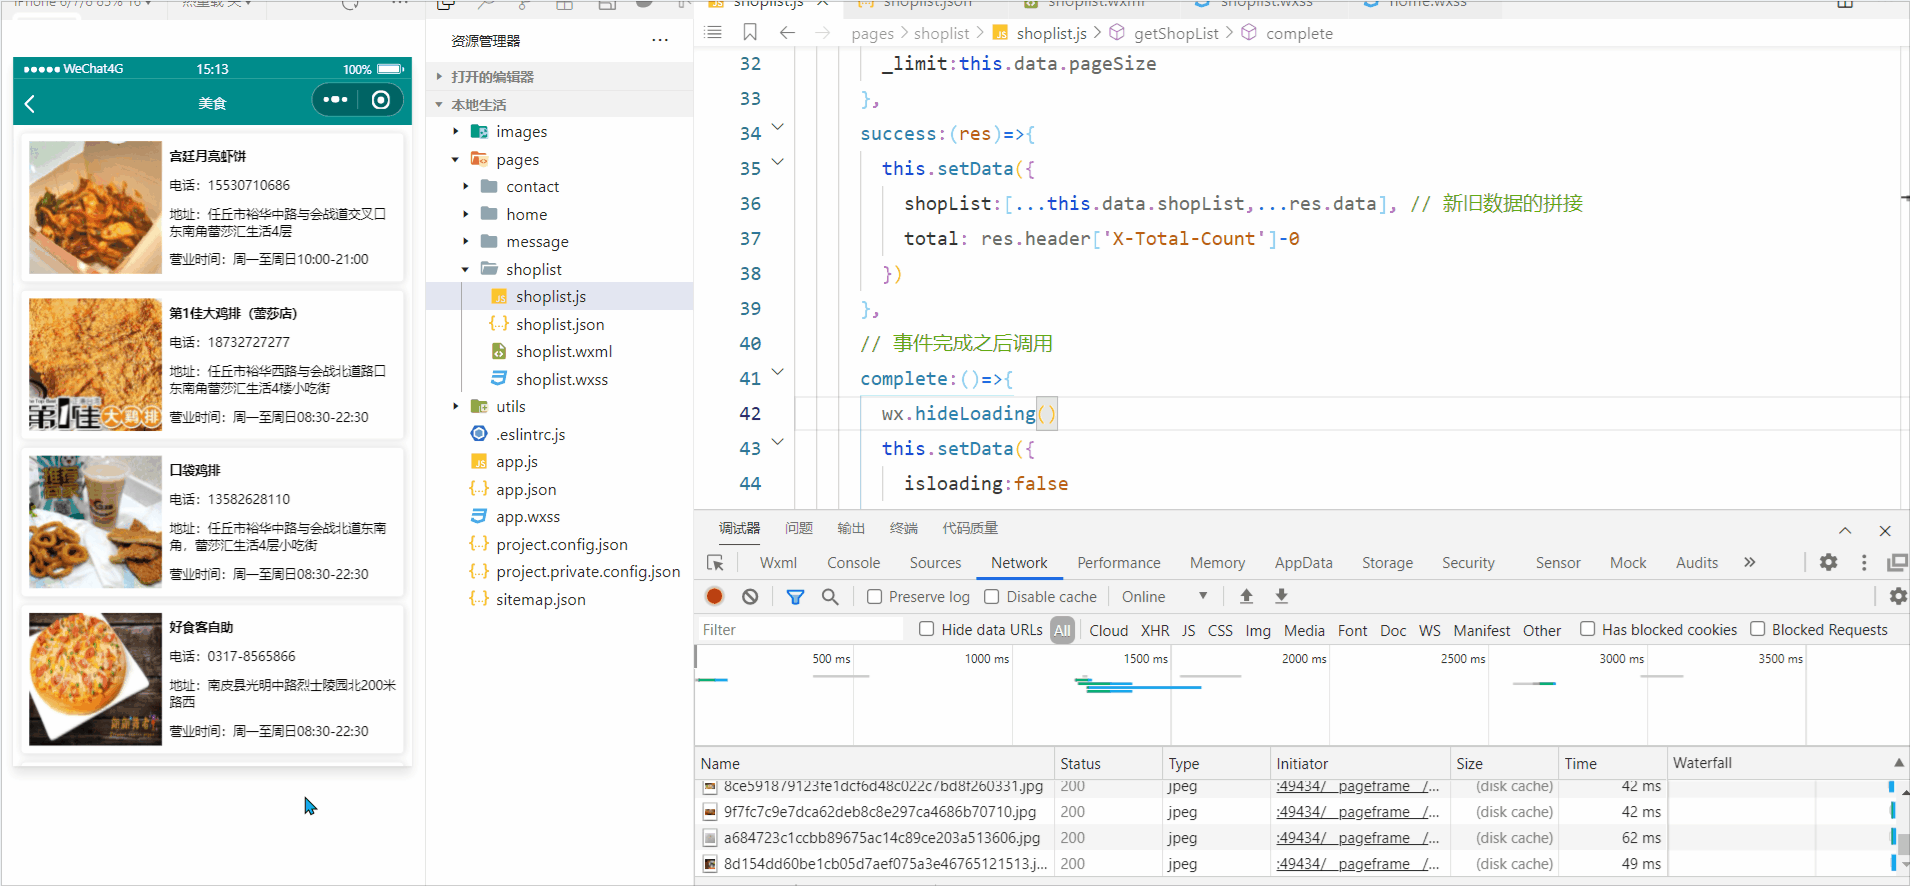Enable Hide data URLs checkbox

pyautogui.click(x=926, y=629)
